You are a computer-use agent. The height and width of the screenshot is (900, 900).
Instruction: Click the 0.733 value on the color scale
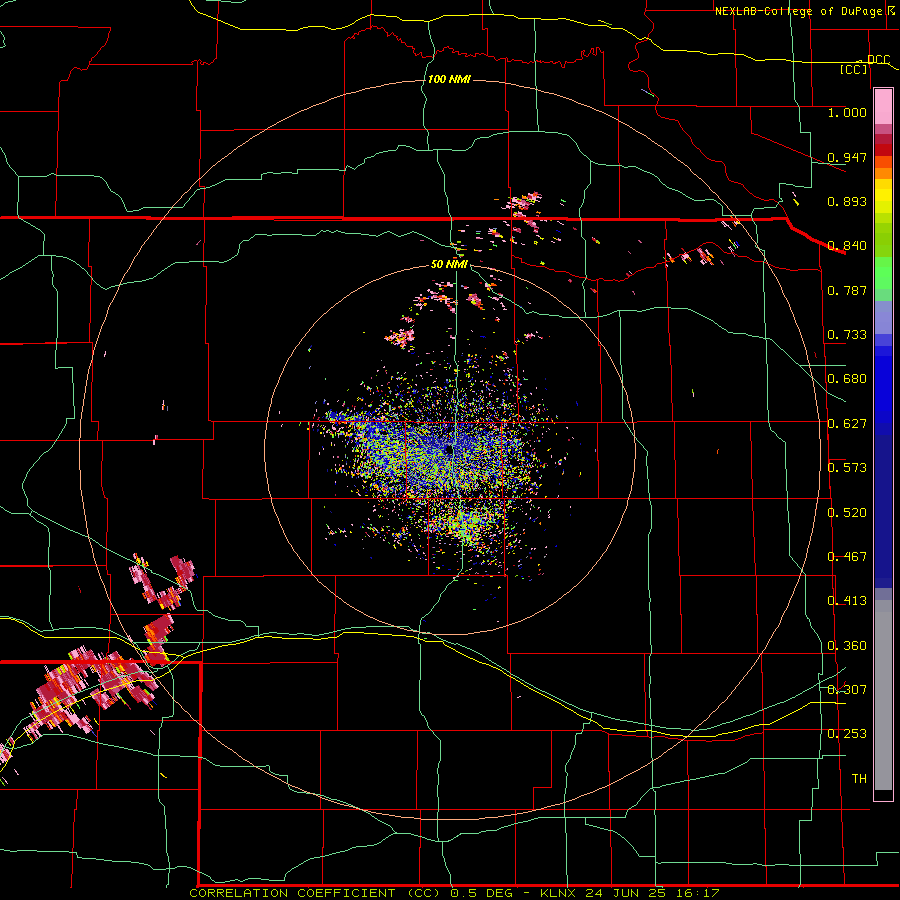847,335
